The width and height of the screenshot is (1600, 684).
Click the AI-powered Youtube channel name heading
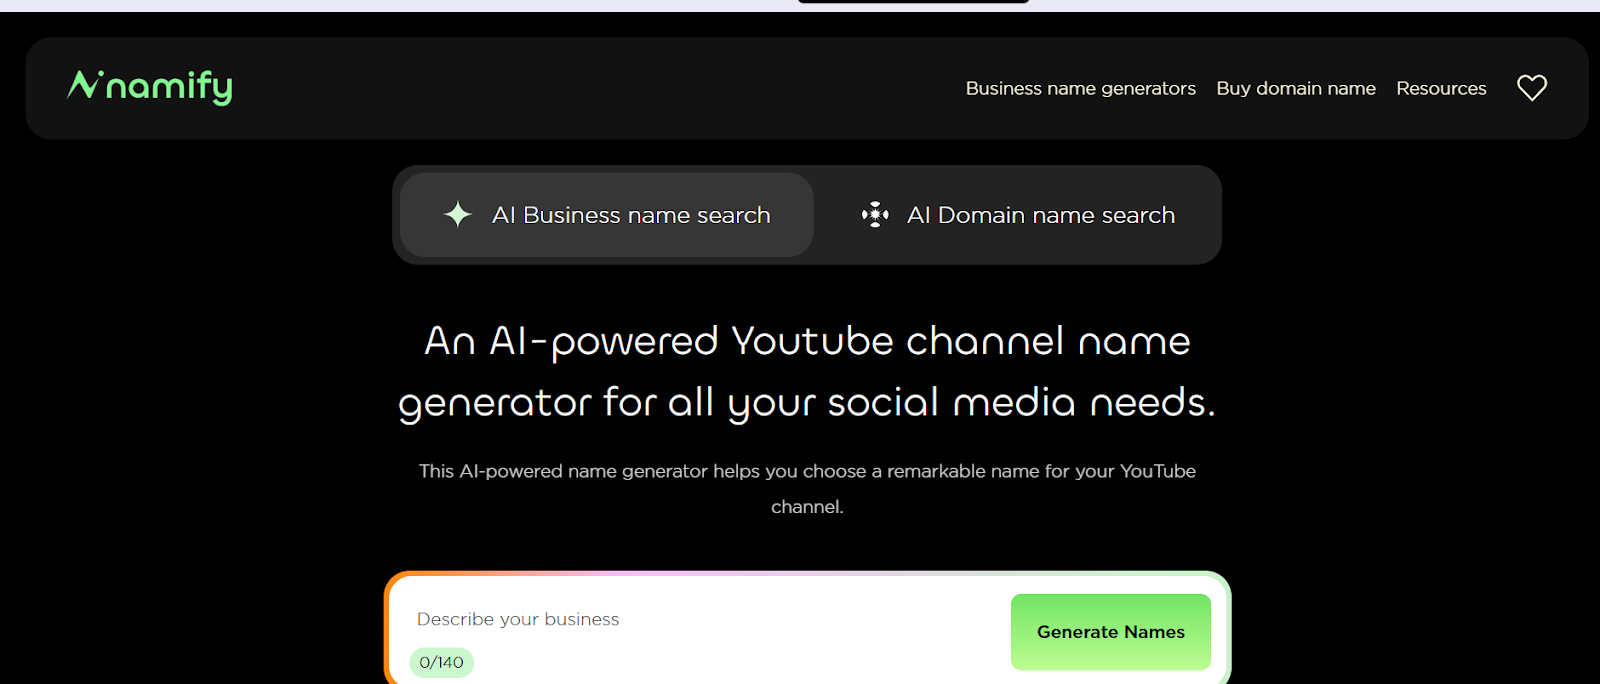coord(807,371)
